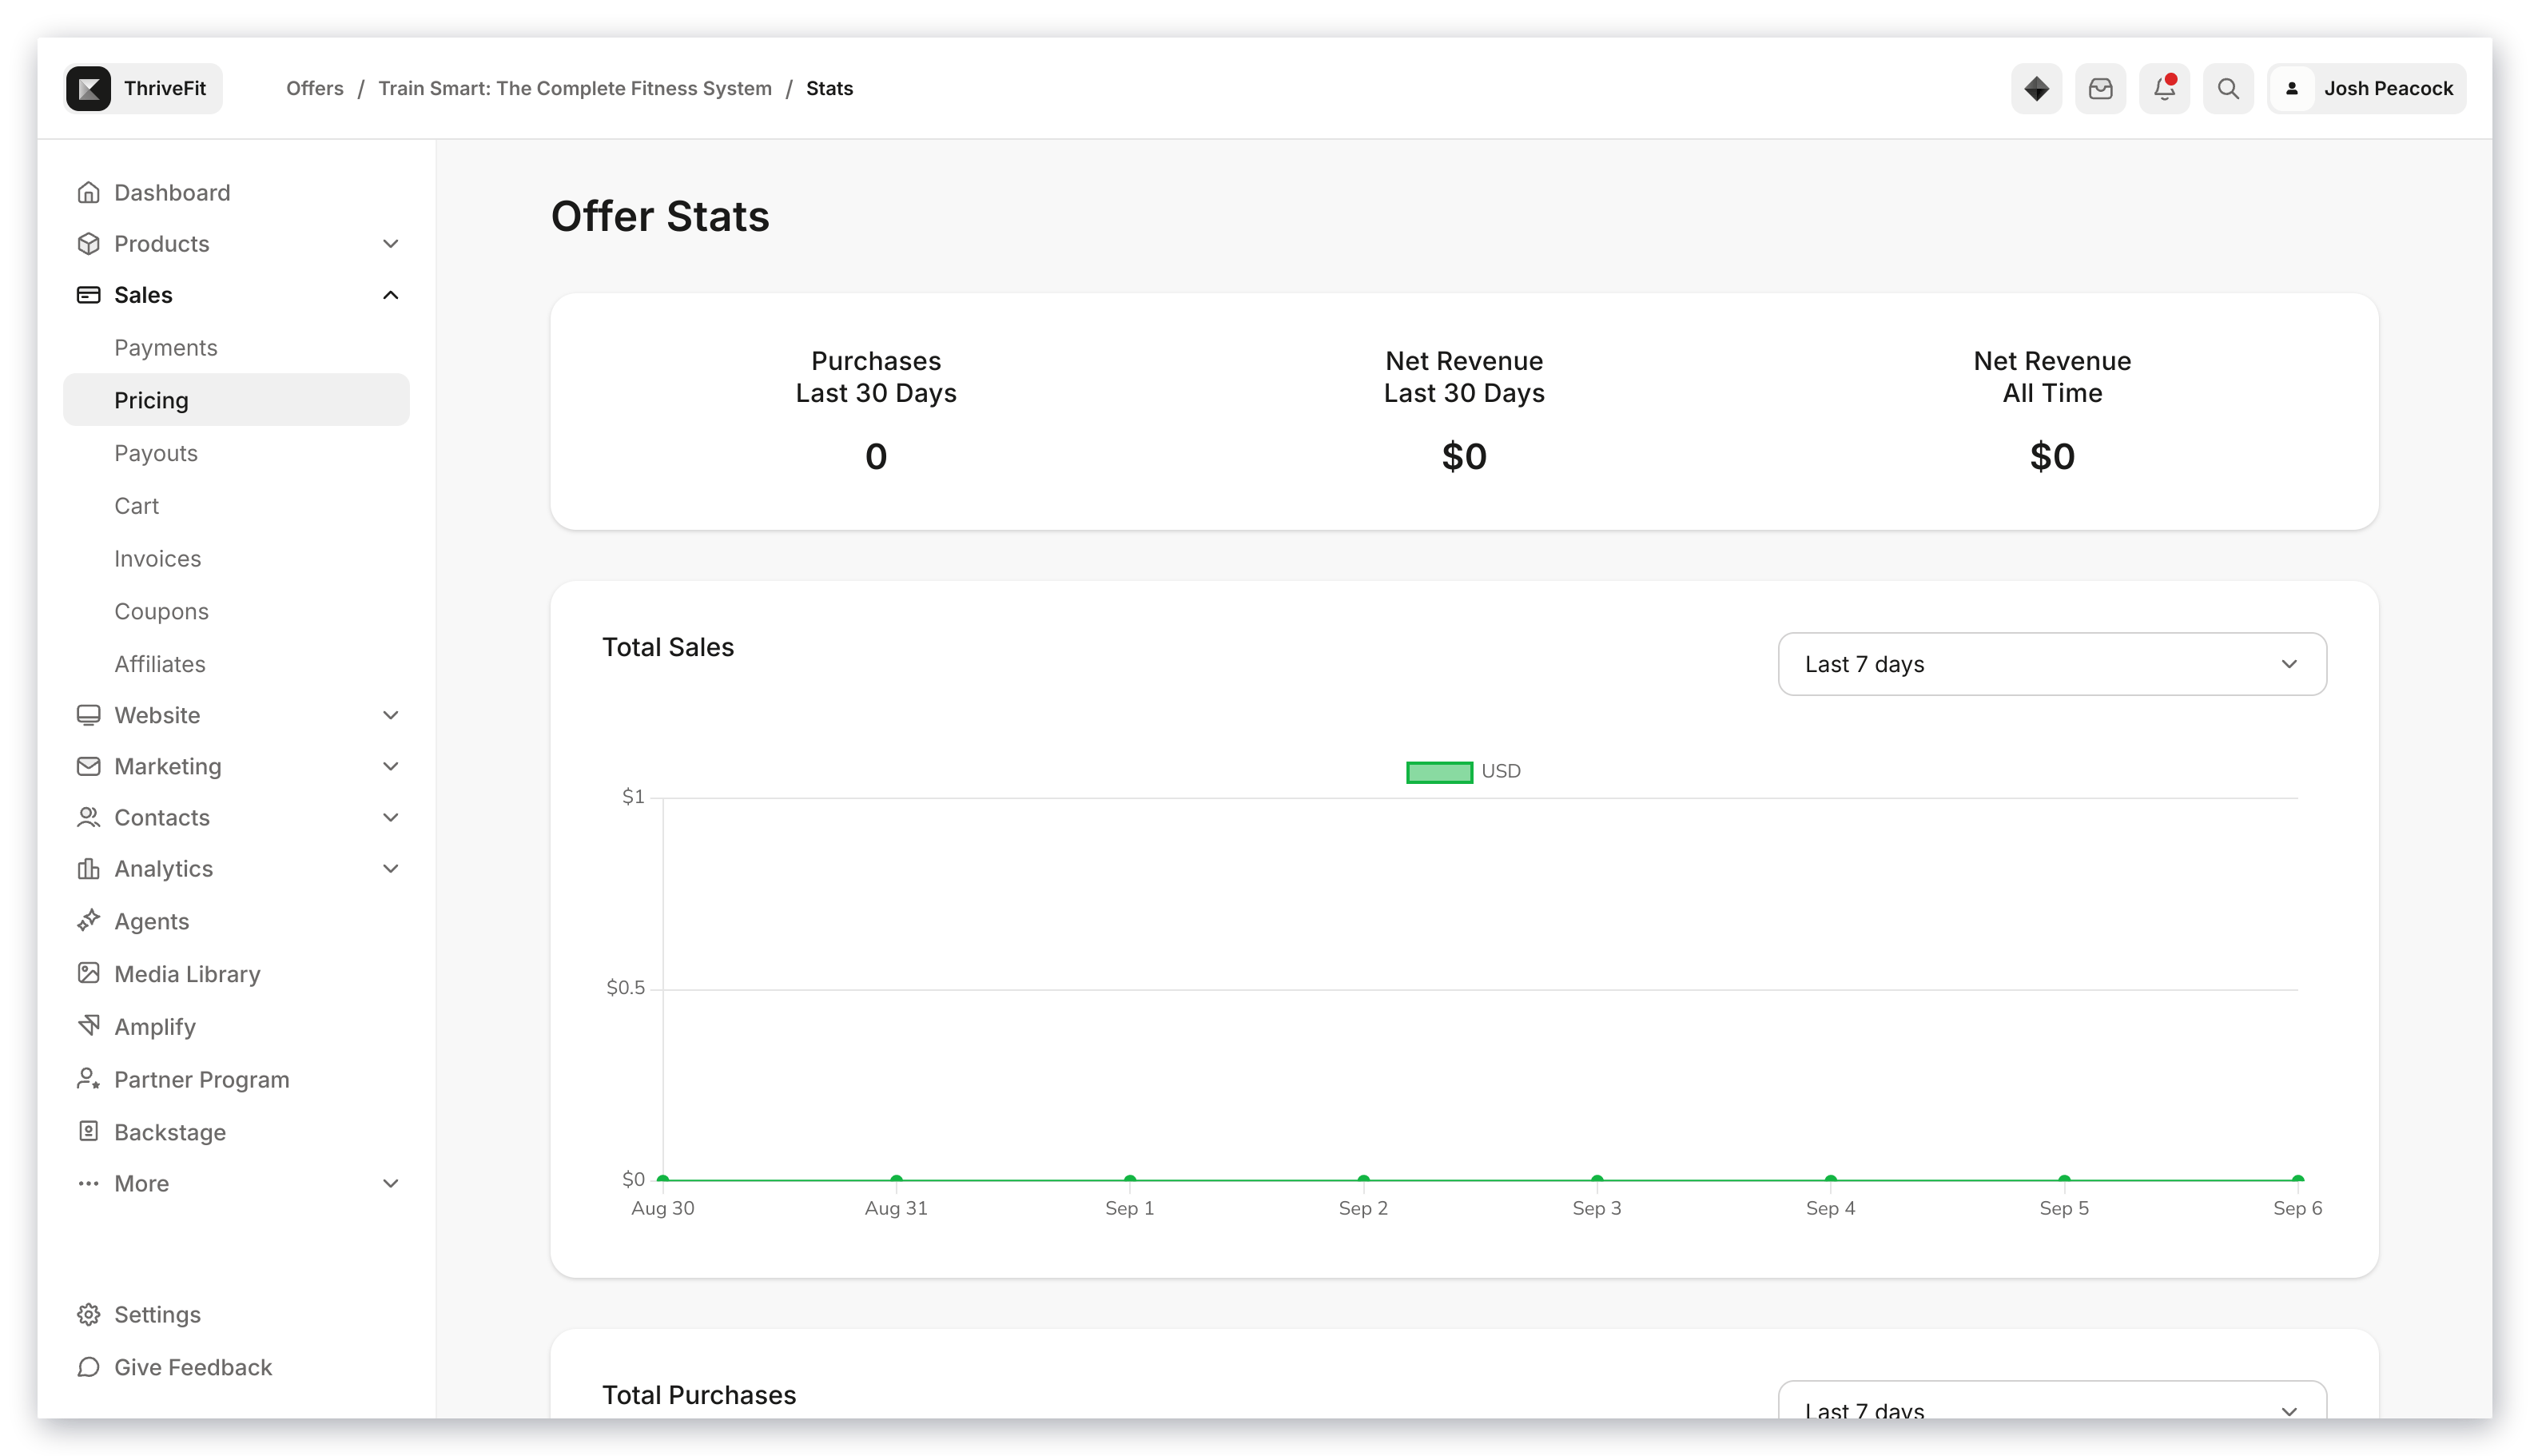
Task: Click Total Purchases card title
Action: coord(698,1395)
